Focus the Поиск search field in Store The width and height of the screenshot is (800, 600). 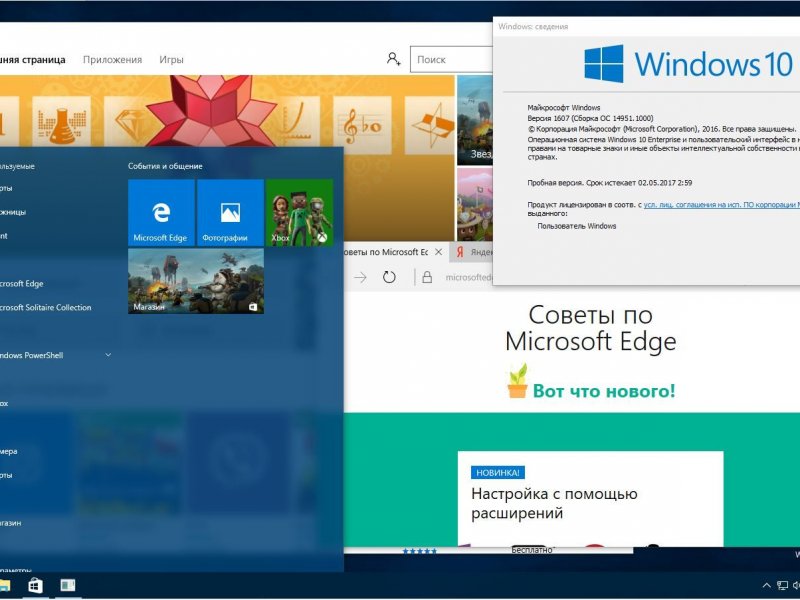(451, 59)
